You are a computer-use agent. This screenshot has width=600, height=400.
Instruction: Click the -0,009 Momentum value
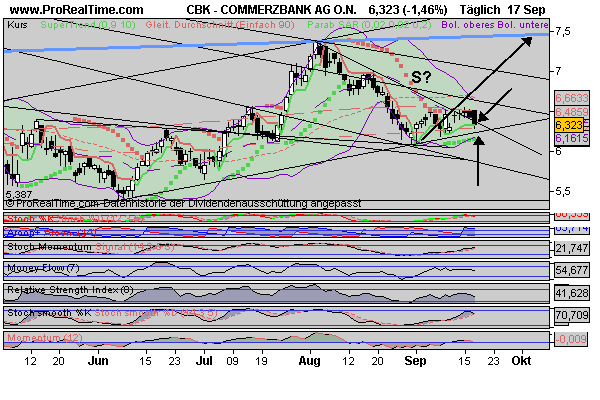click(x=571, y=339)
